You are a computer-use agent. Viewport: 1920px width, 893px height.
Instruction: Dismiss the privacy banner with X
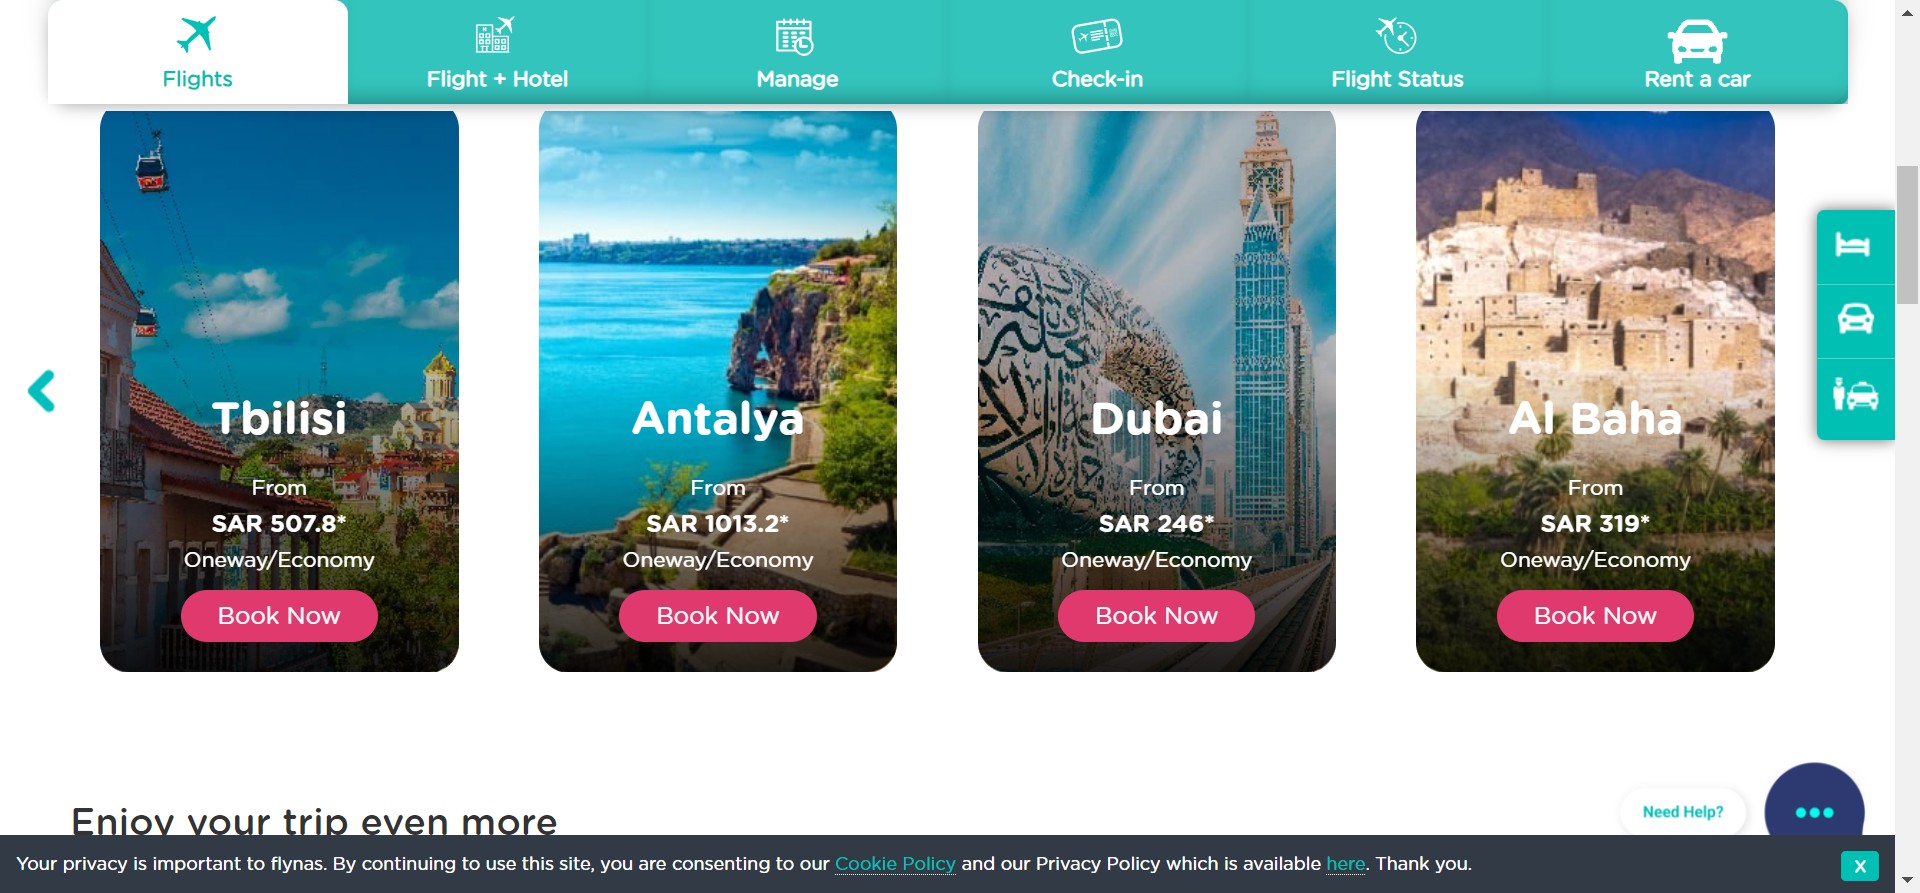[x=1860, y=866]
